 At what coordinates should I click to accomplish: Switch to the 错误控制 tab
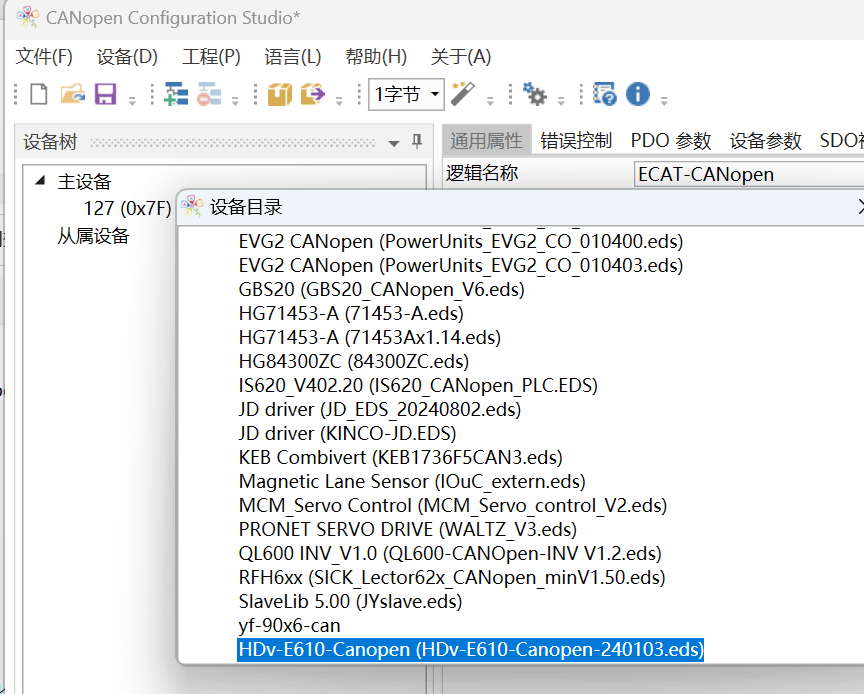(x=576, y=141)
